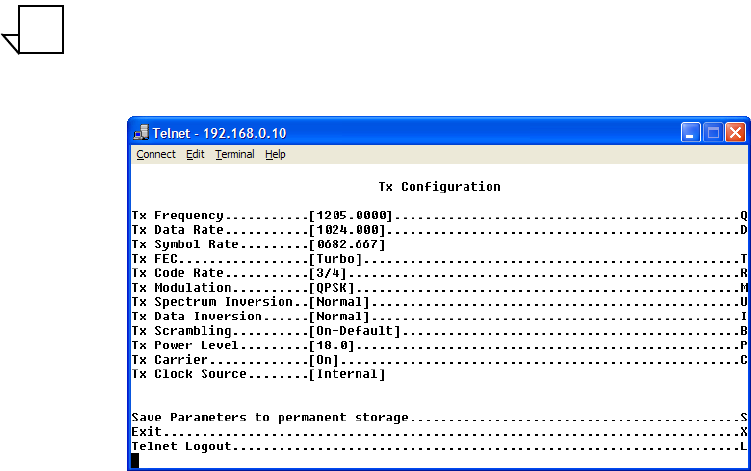Click the Telnet icon in the title bar

141,132
